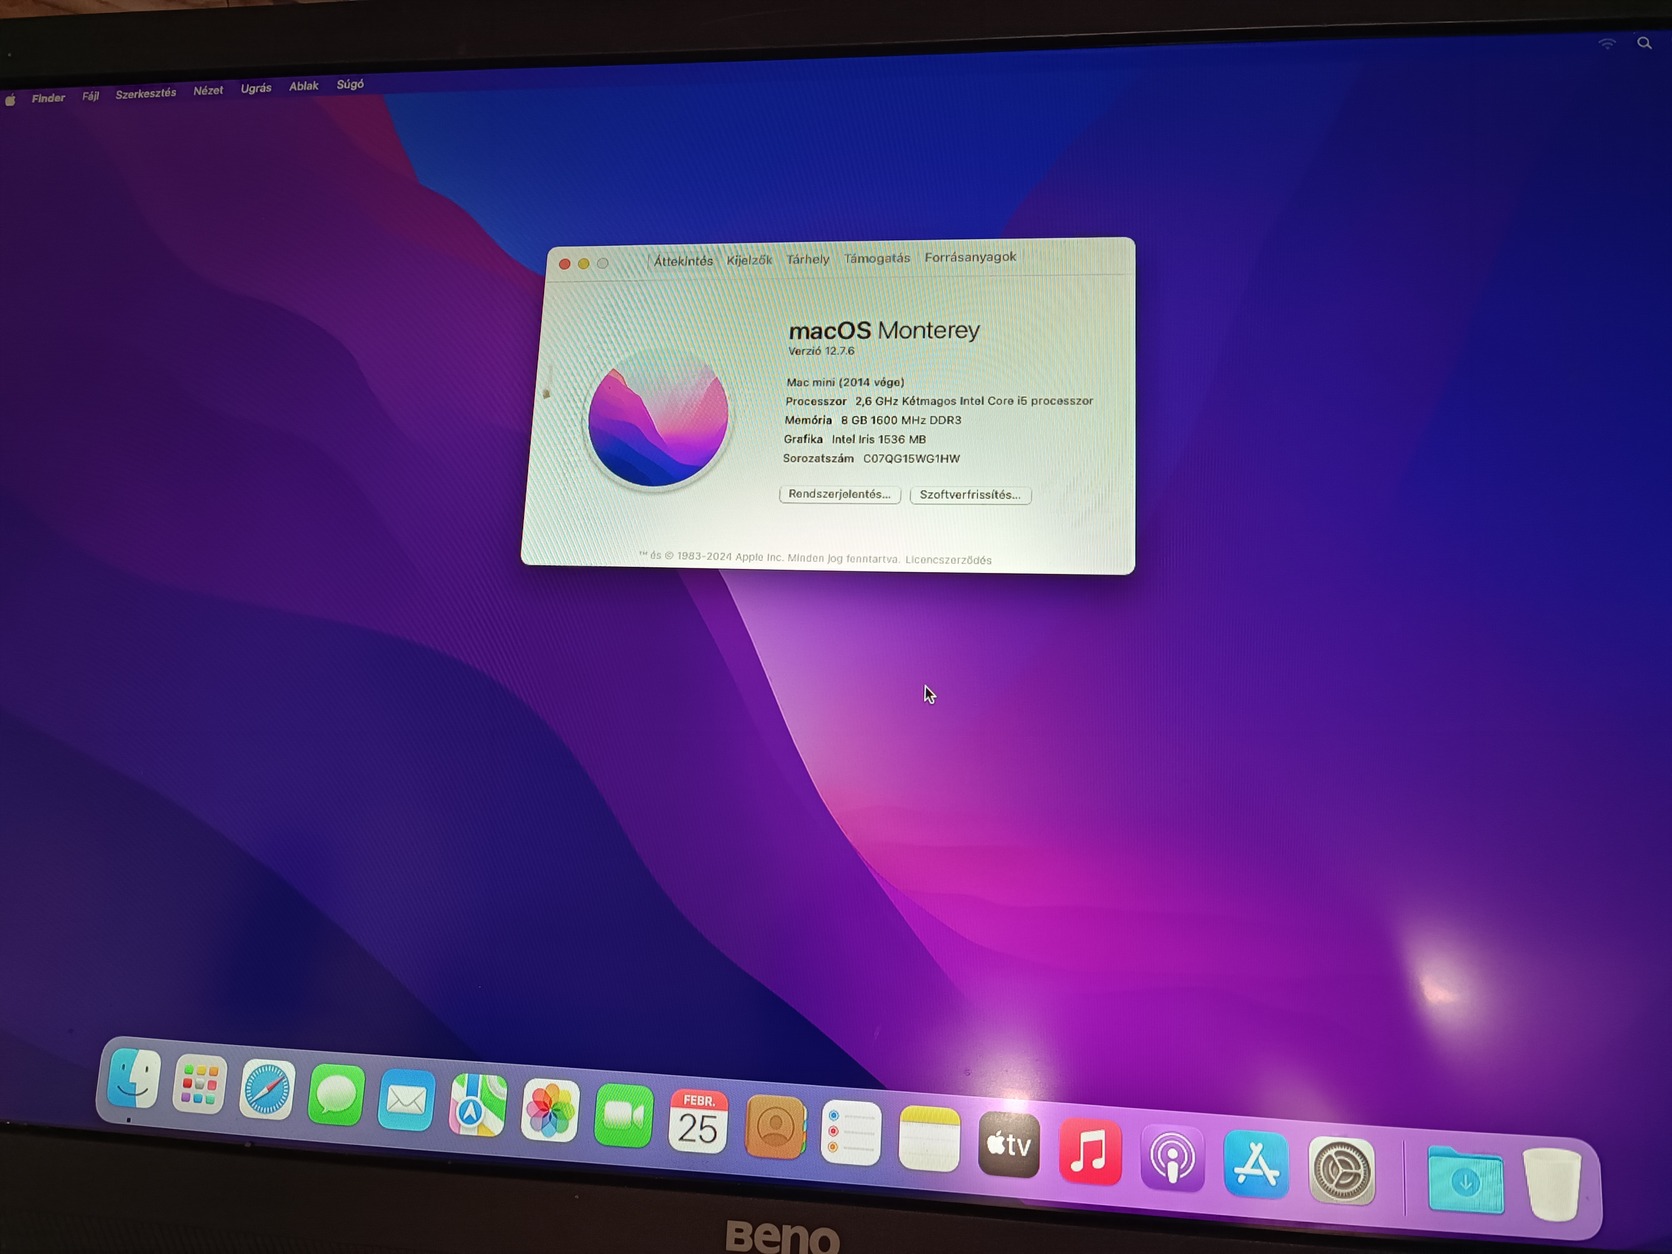Screen dimensions: 1672x1254
Task: Launch Maps from the Dock
Action: 477,1106
